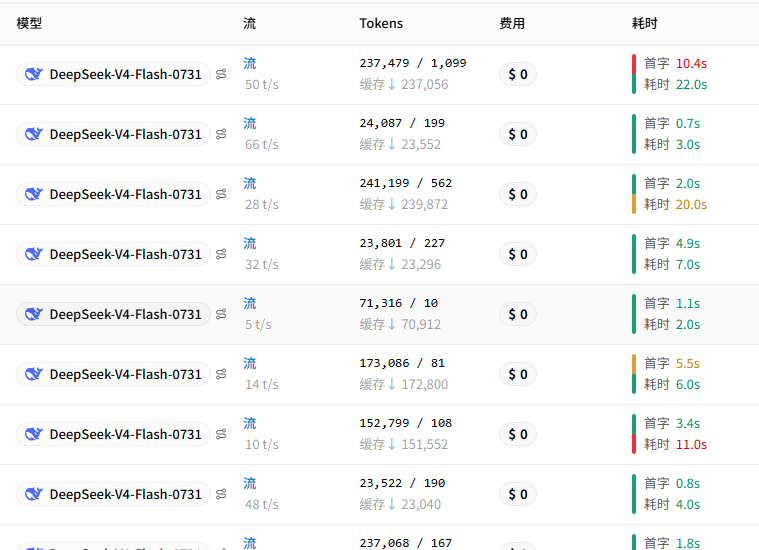759x550 pixels.
Task: Click the 流 column header
Action: (250, 23)
